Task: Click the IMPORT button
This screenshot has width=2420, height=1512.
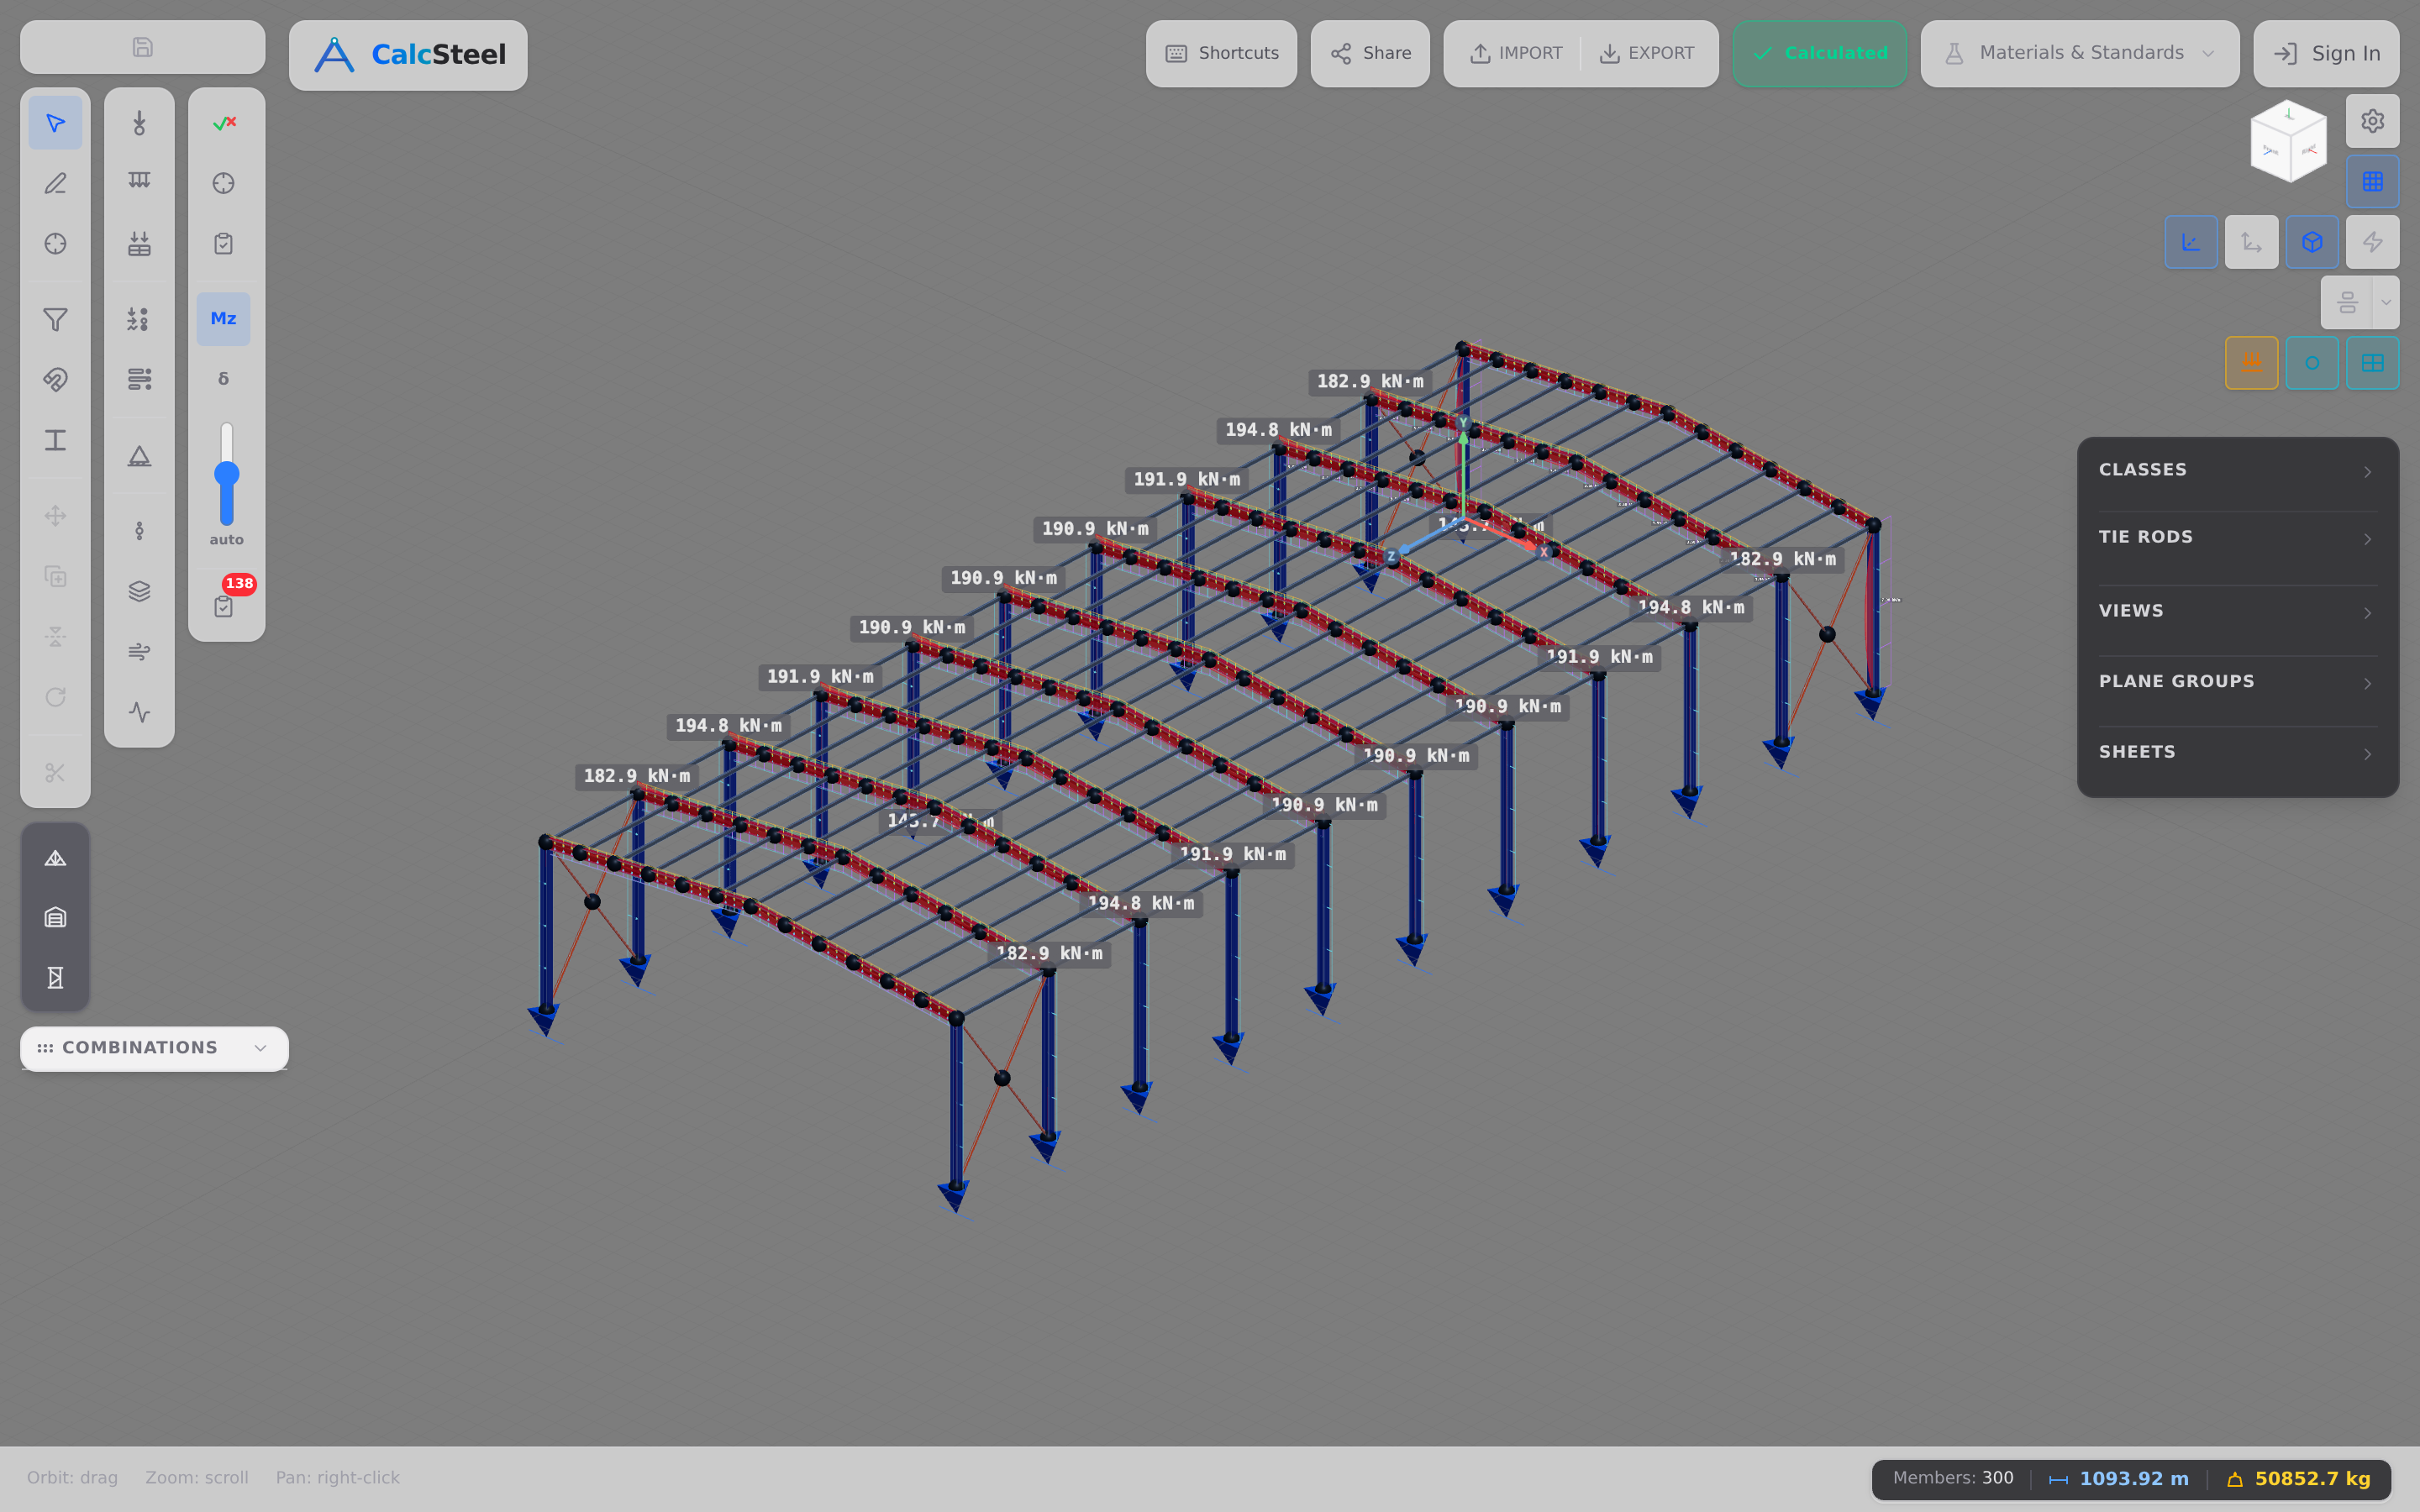Action: (x=1514, y=54)
